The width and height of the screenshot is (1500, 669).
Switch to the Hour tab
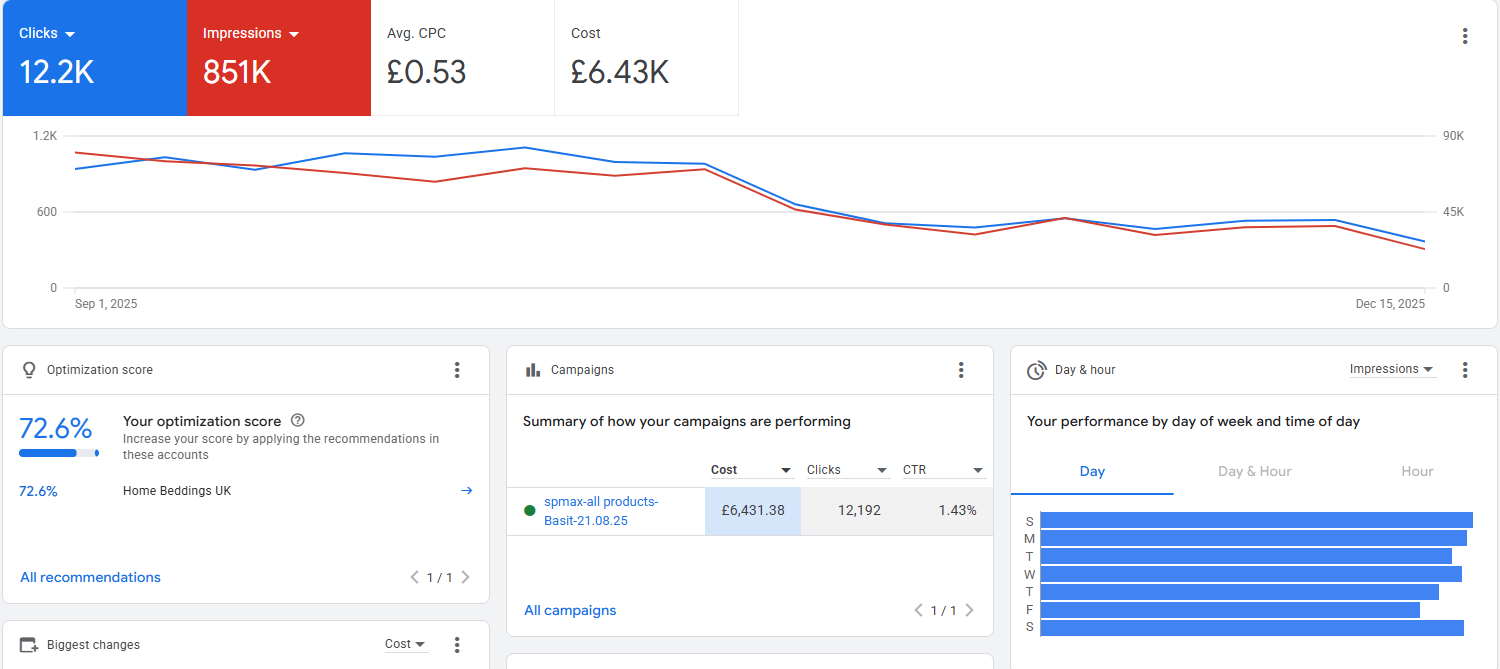(1417, 471)
